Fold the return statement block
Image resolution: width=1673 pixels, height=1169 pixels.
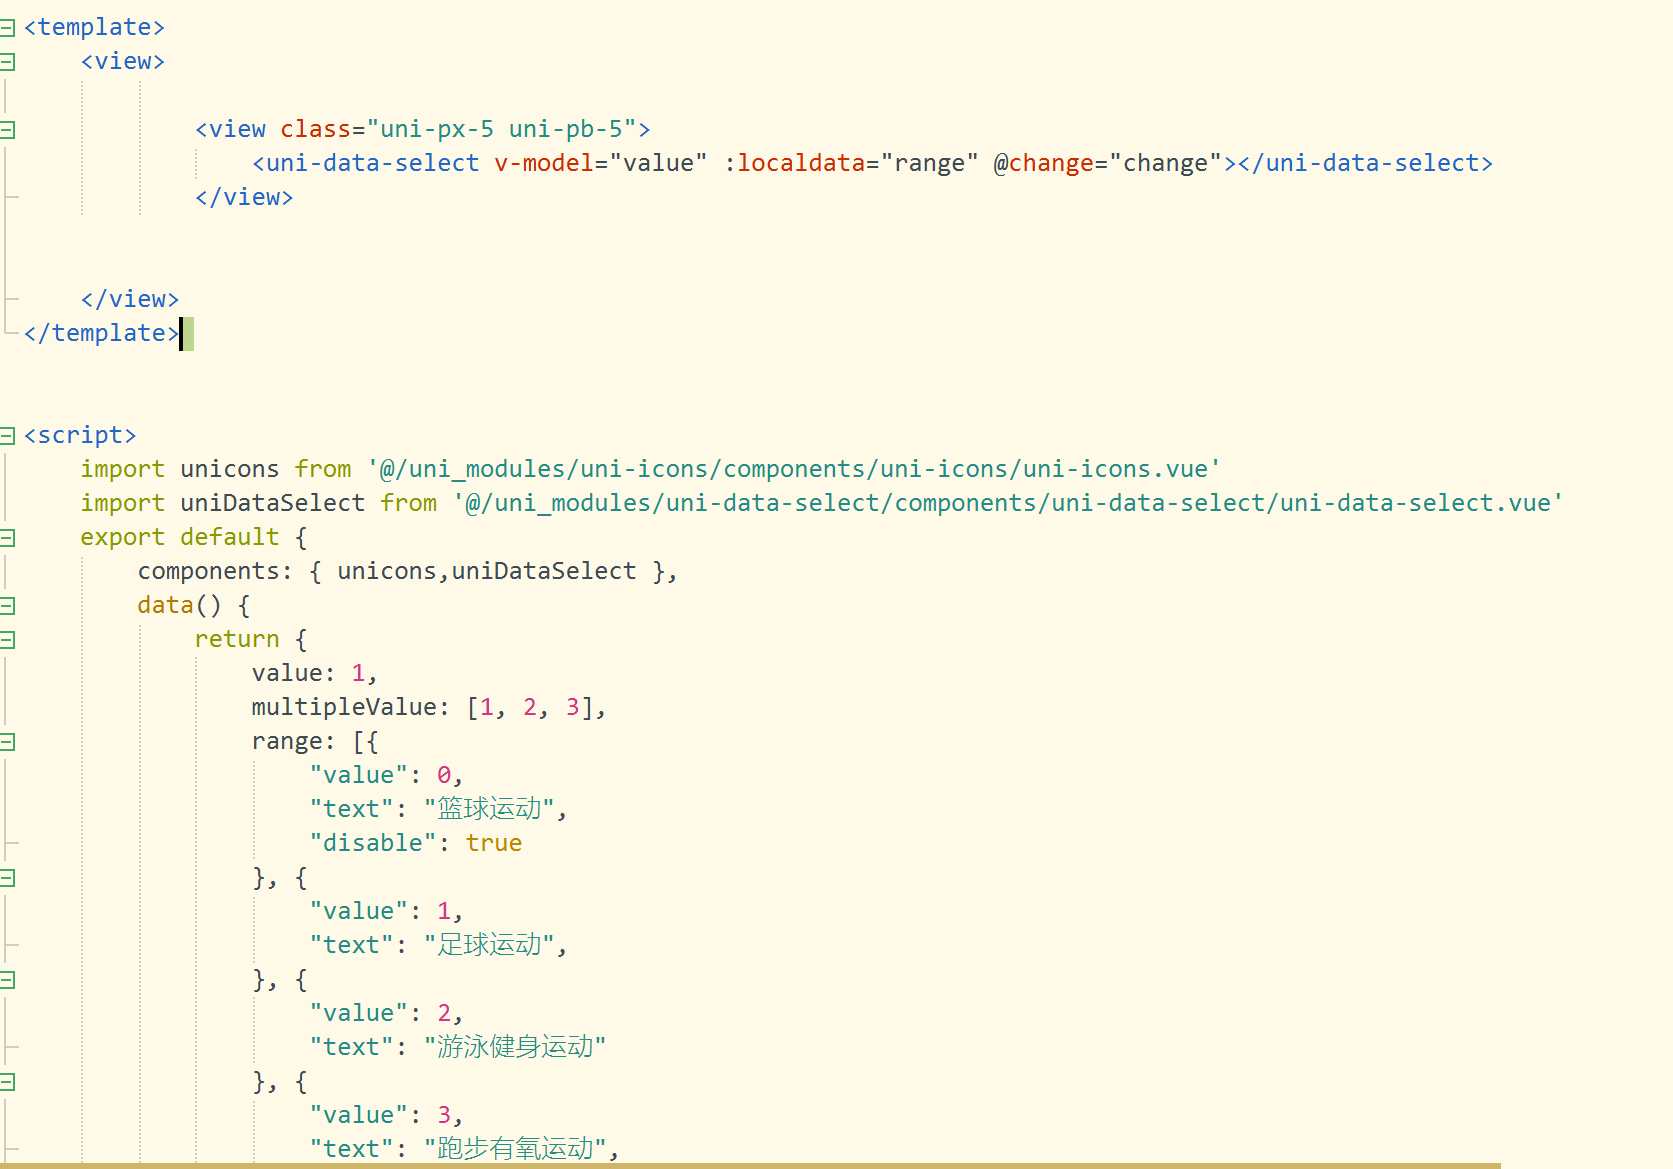7,640
